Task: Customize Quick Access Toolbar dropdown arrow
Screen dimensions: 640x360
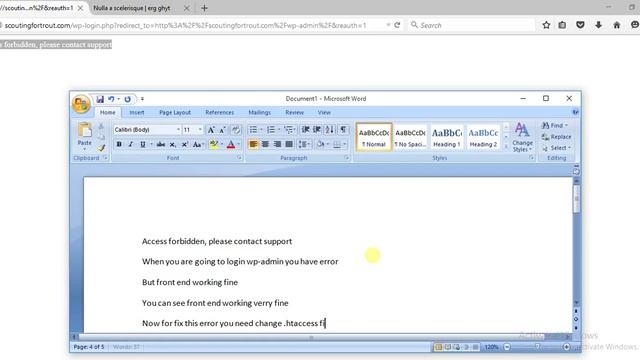Action: (x=142, y=99)
